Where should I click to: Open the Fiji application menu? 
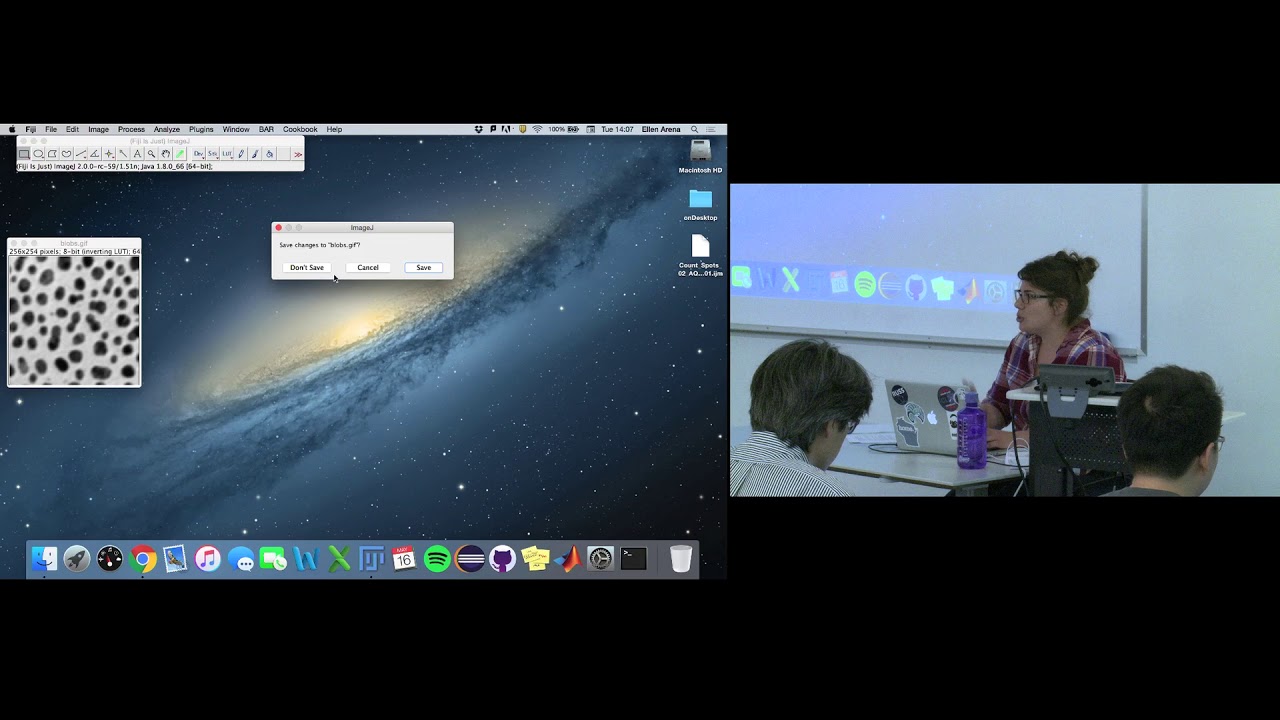click(31, 129)
